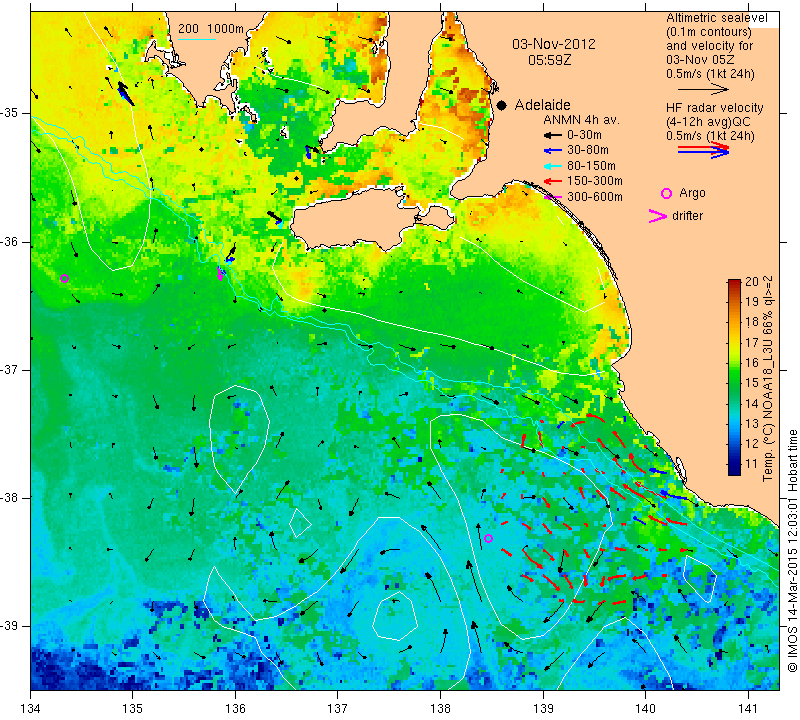Click the ANMN 4h av. legend heading
This screenshot has width=800, height=720.
[x=581, y=120]
